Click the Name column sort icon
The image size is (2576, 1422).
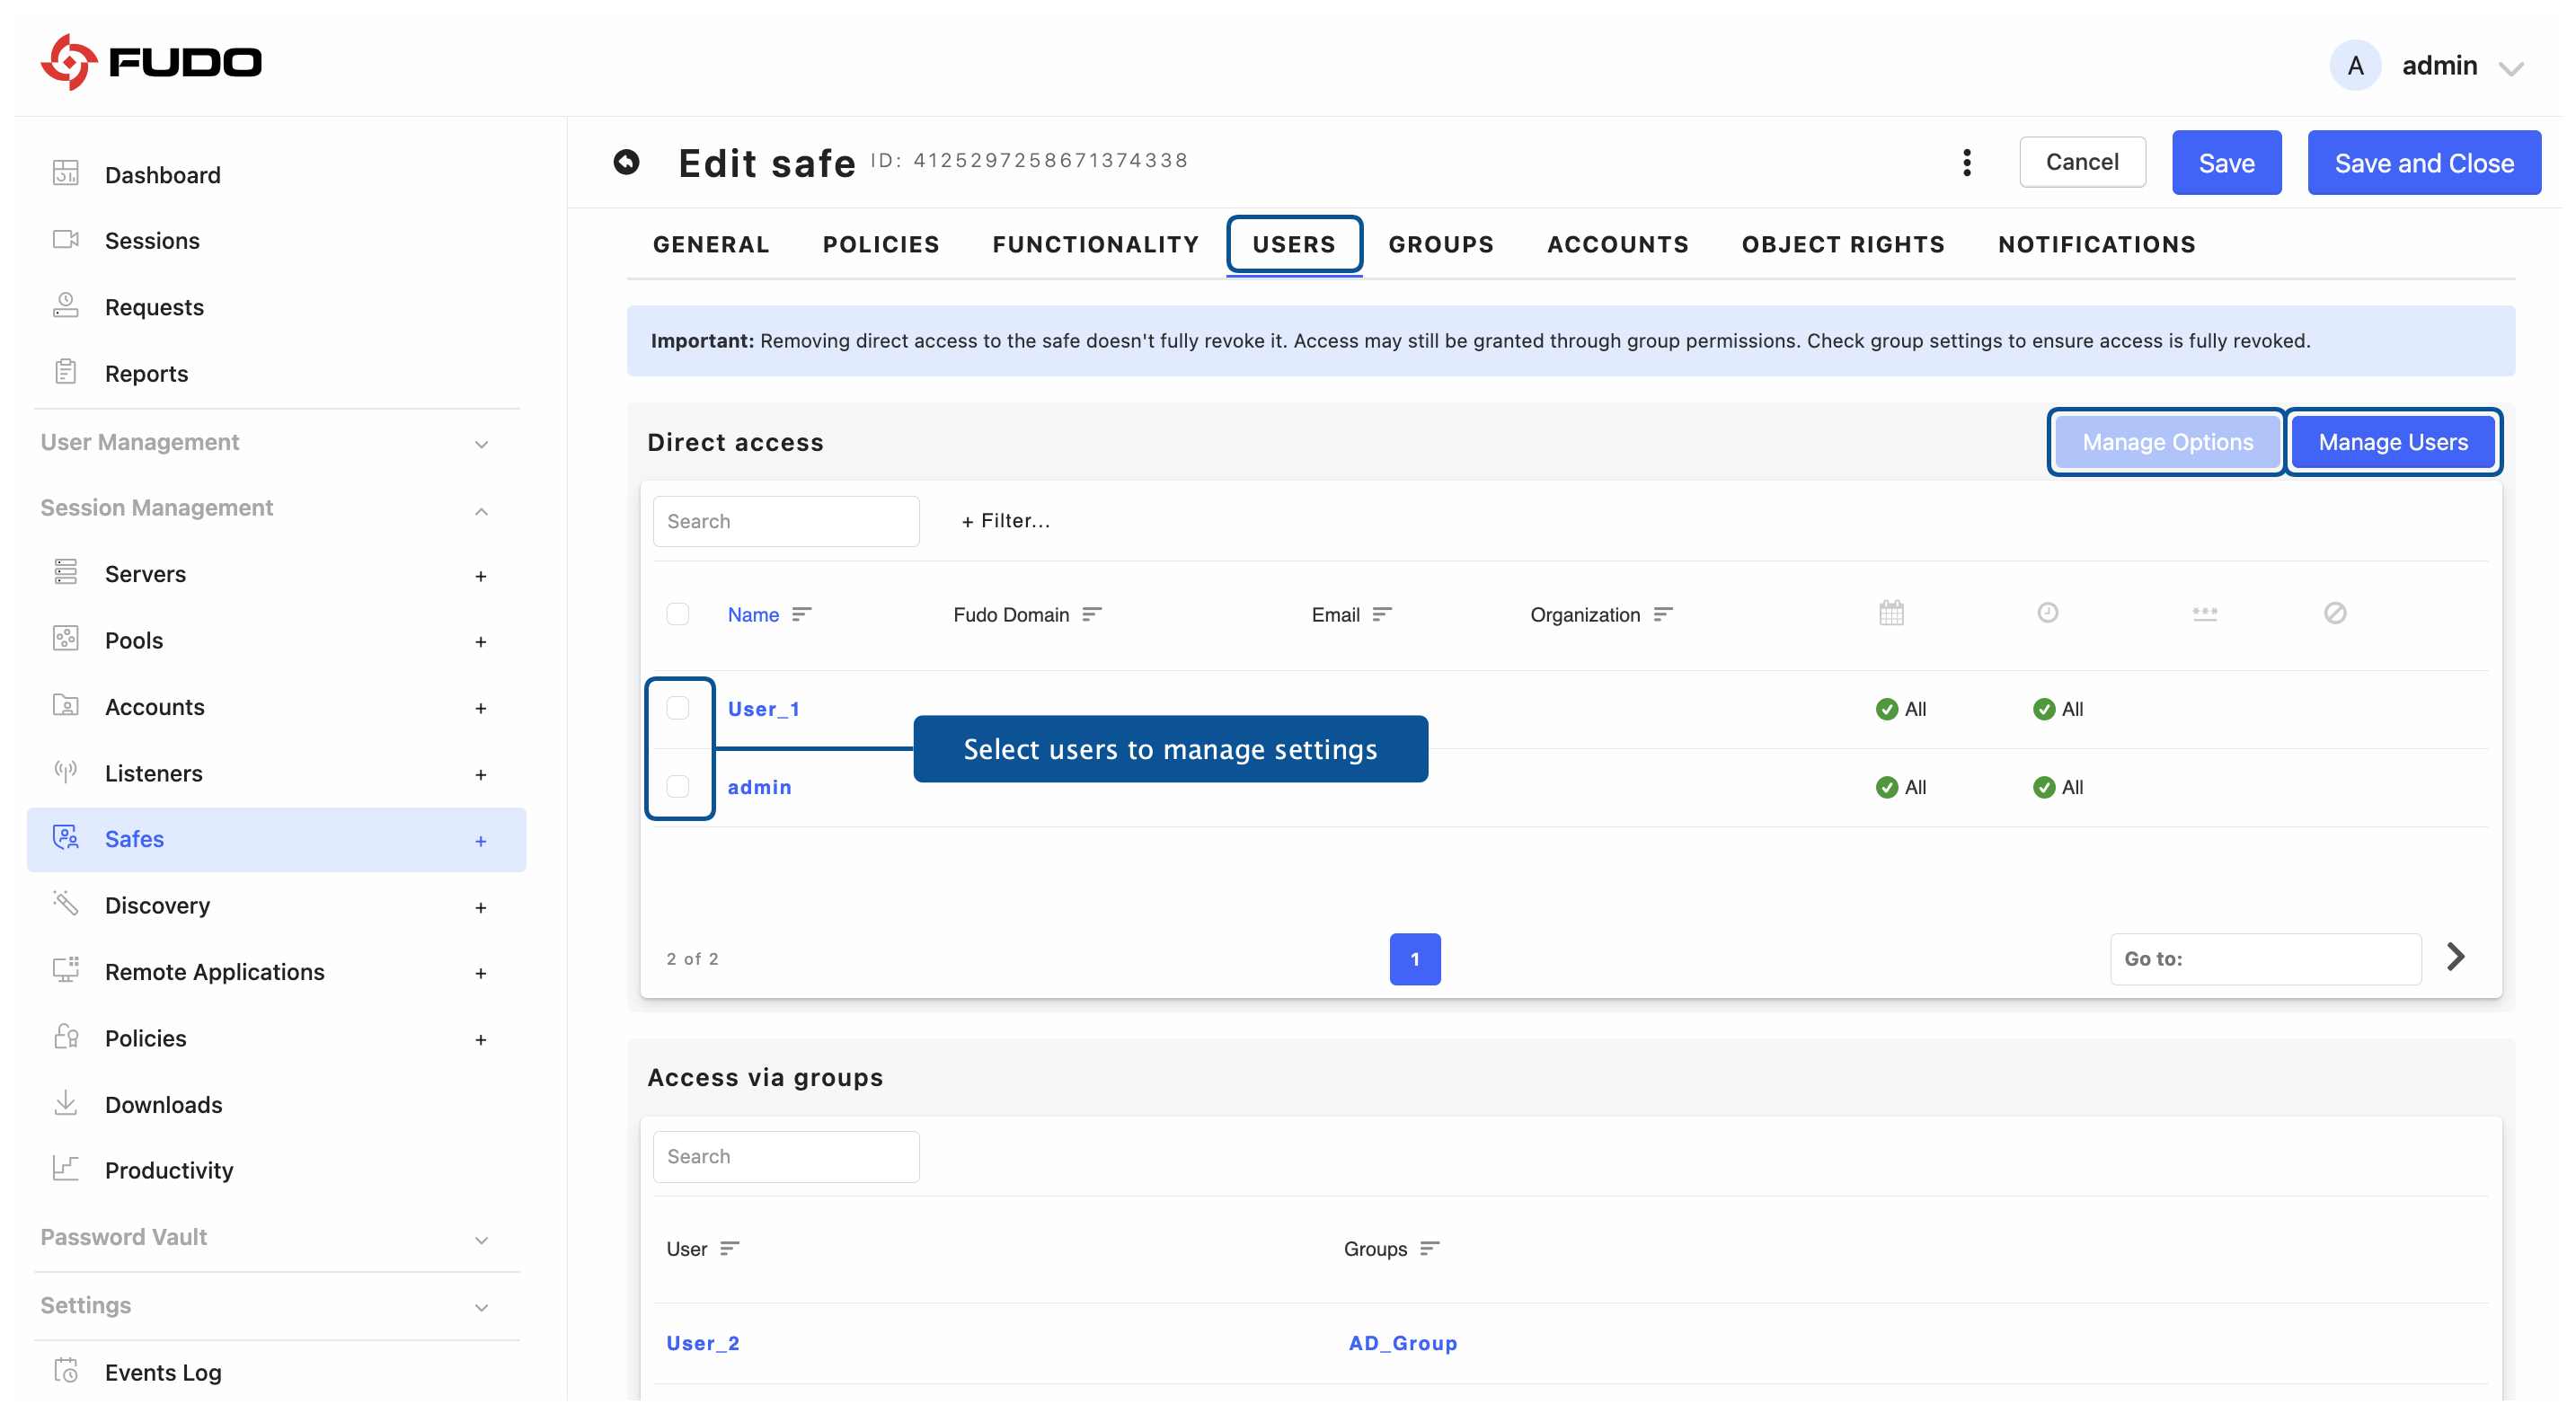click(801, 614)
